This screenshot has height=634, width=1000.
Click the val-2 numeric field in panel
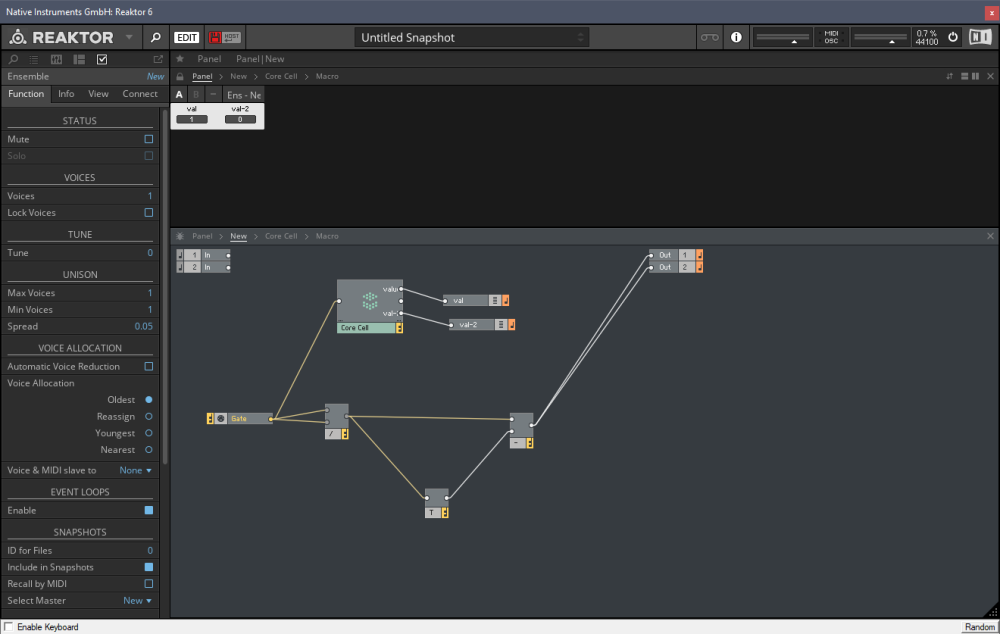[x=240, y=119]
